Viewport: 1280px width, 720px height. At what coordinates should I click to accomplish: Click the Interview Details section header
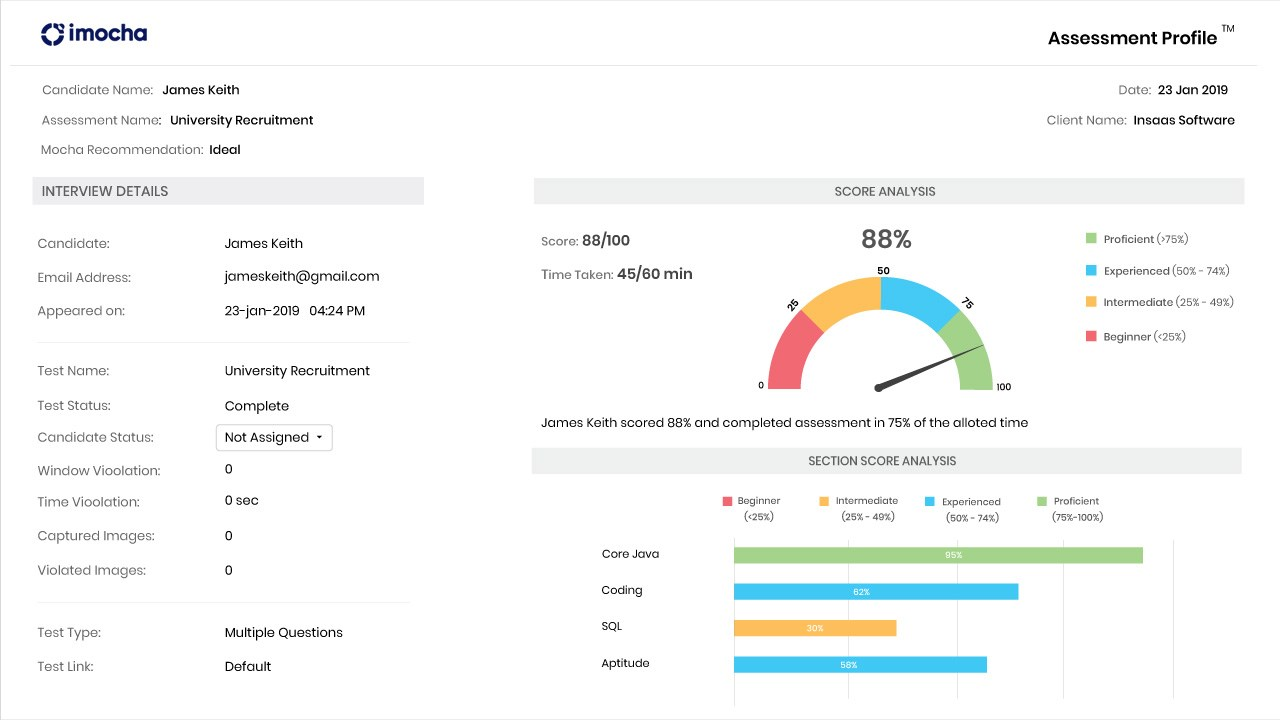pyautogui.click(x=228, y=191)
